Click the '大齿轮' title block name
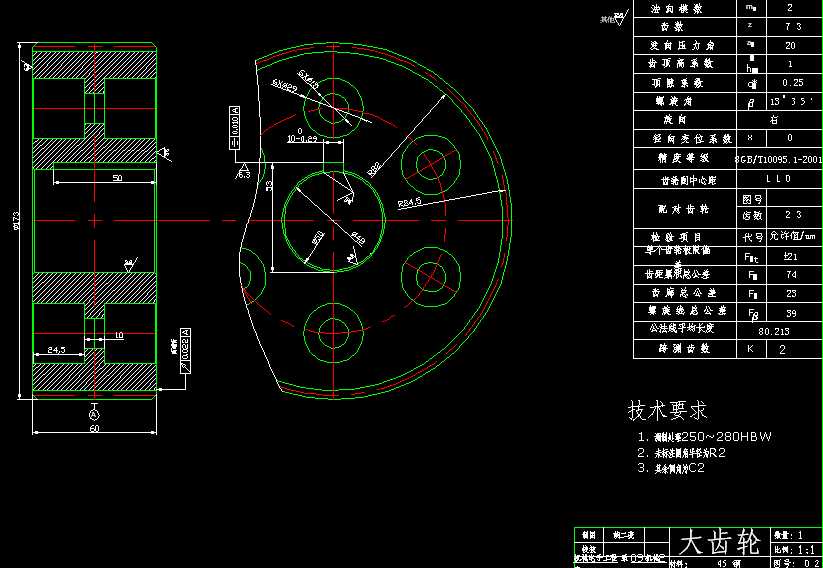The image size is (823, 568). pos(719,542)
